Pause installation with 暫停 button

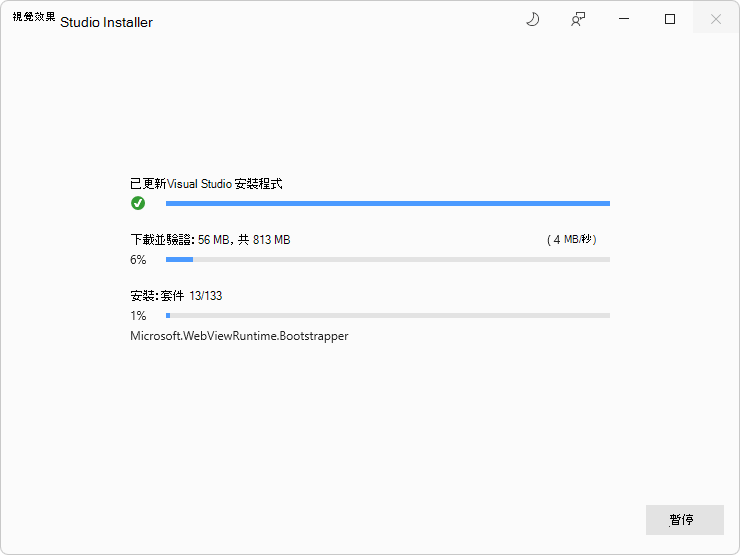[684, 520]
